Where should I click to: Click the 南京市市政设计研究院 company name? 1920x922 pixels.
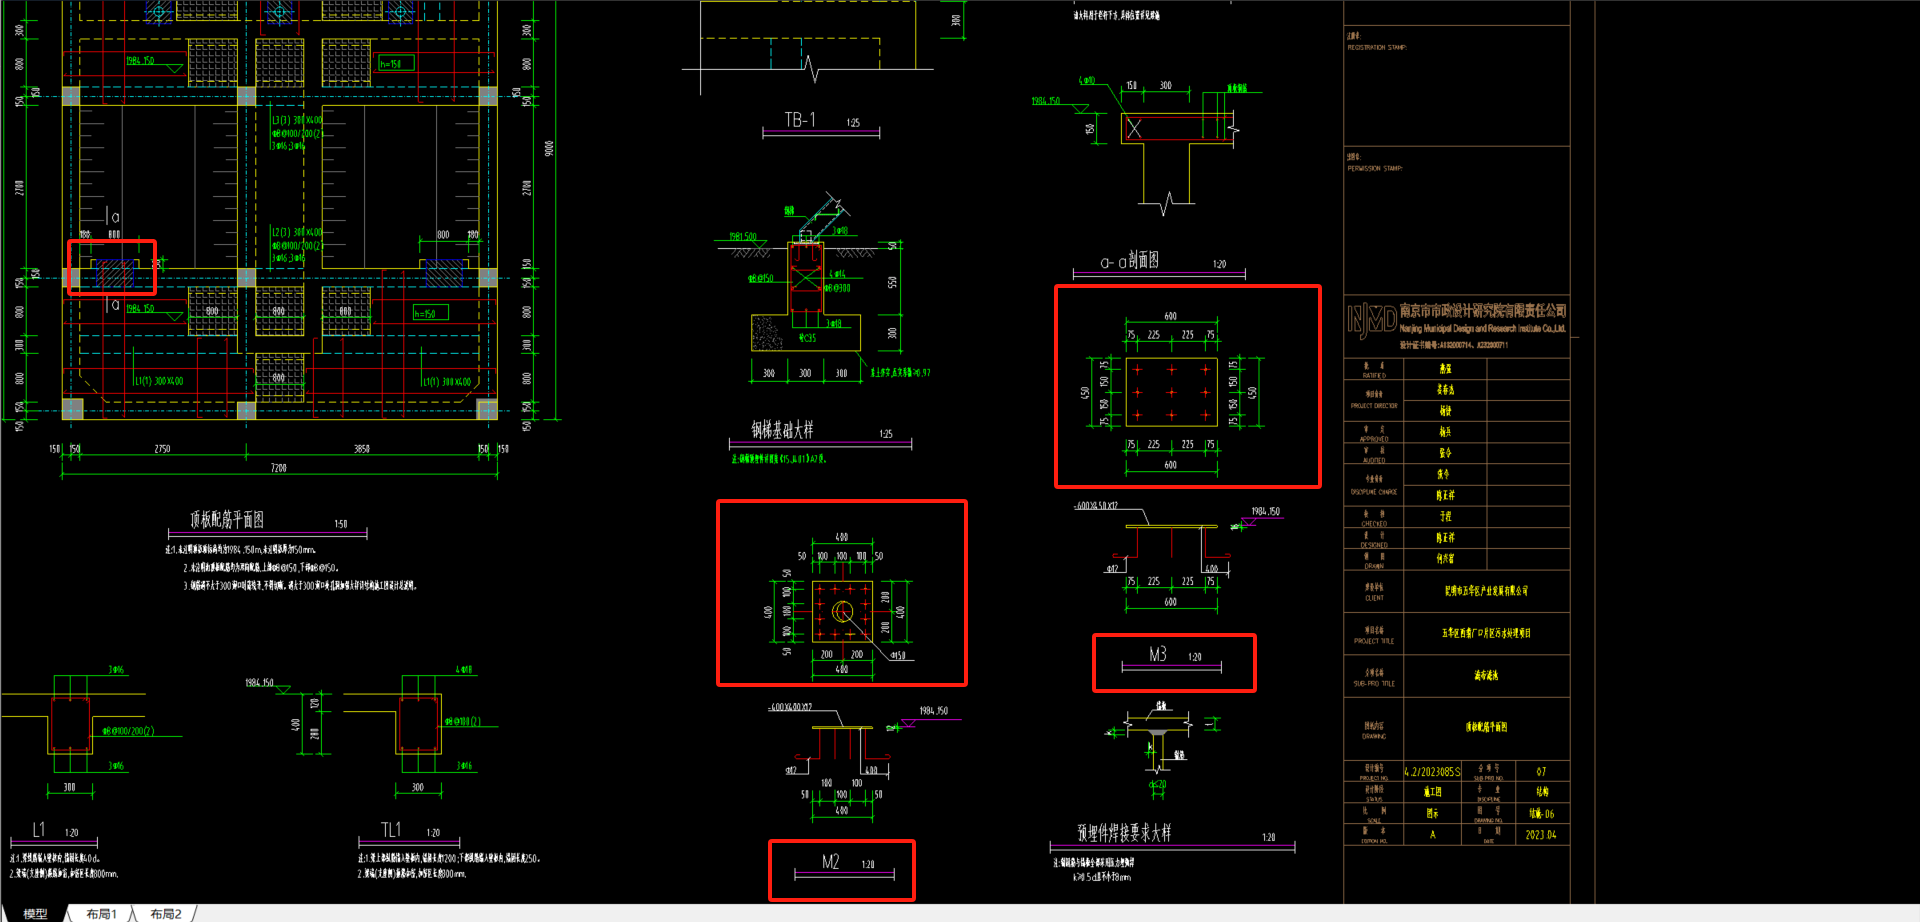click(1483, 311)
